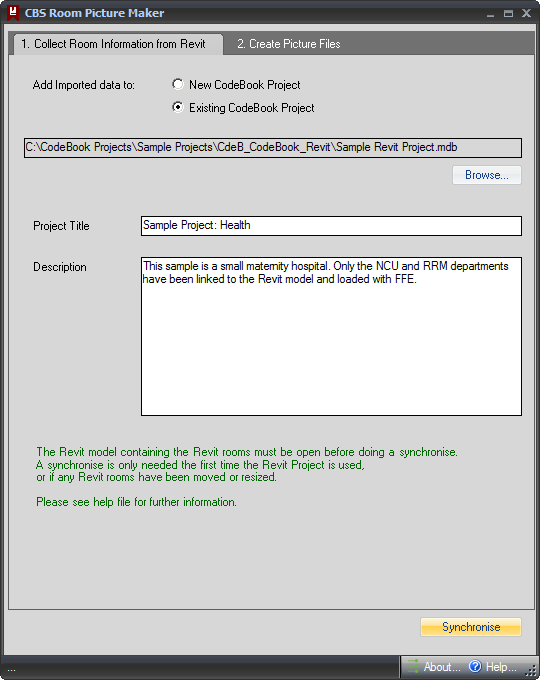The width and height of the screenshot is (540, 680).
Task: Click the green text 'The Revit model containing the Revit rooms...'
Action: (247, 452)
